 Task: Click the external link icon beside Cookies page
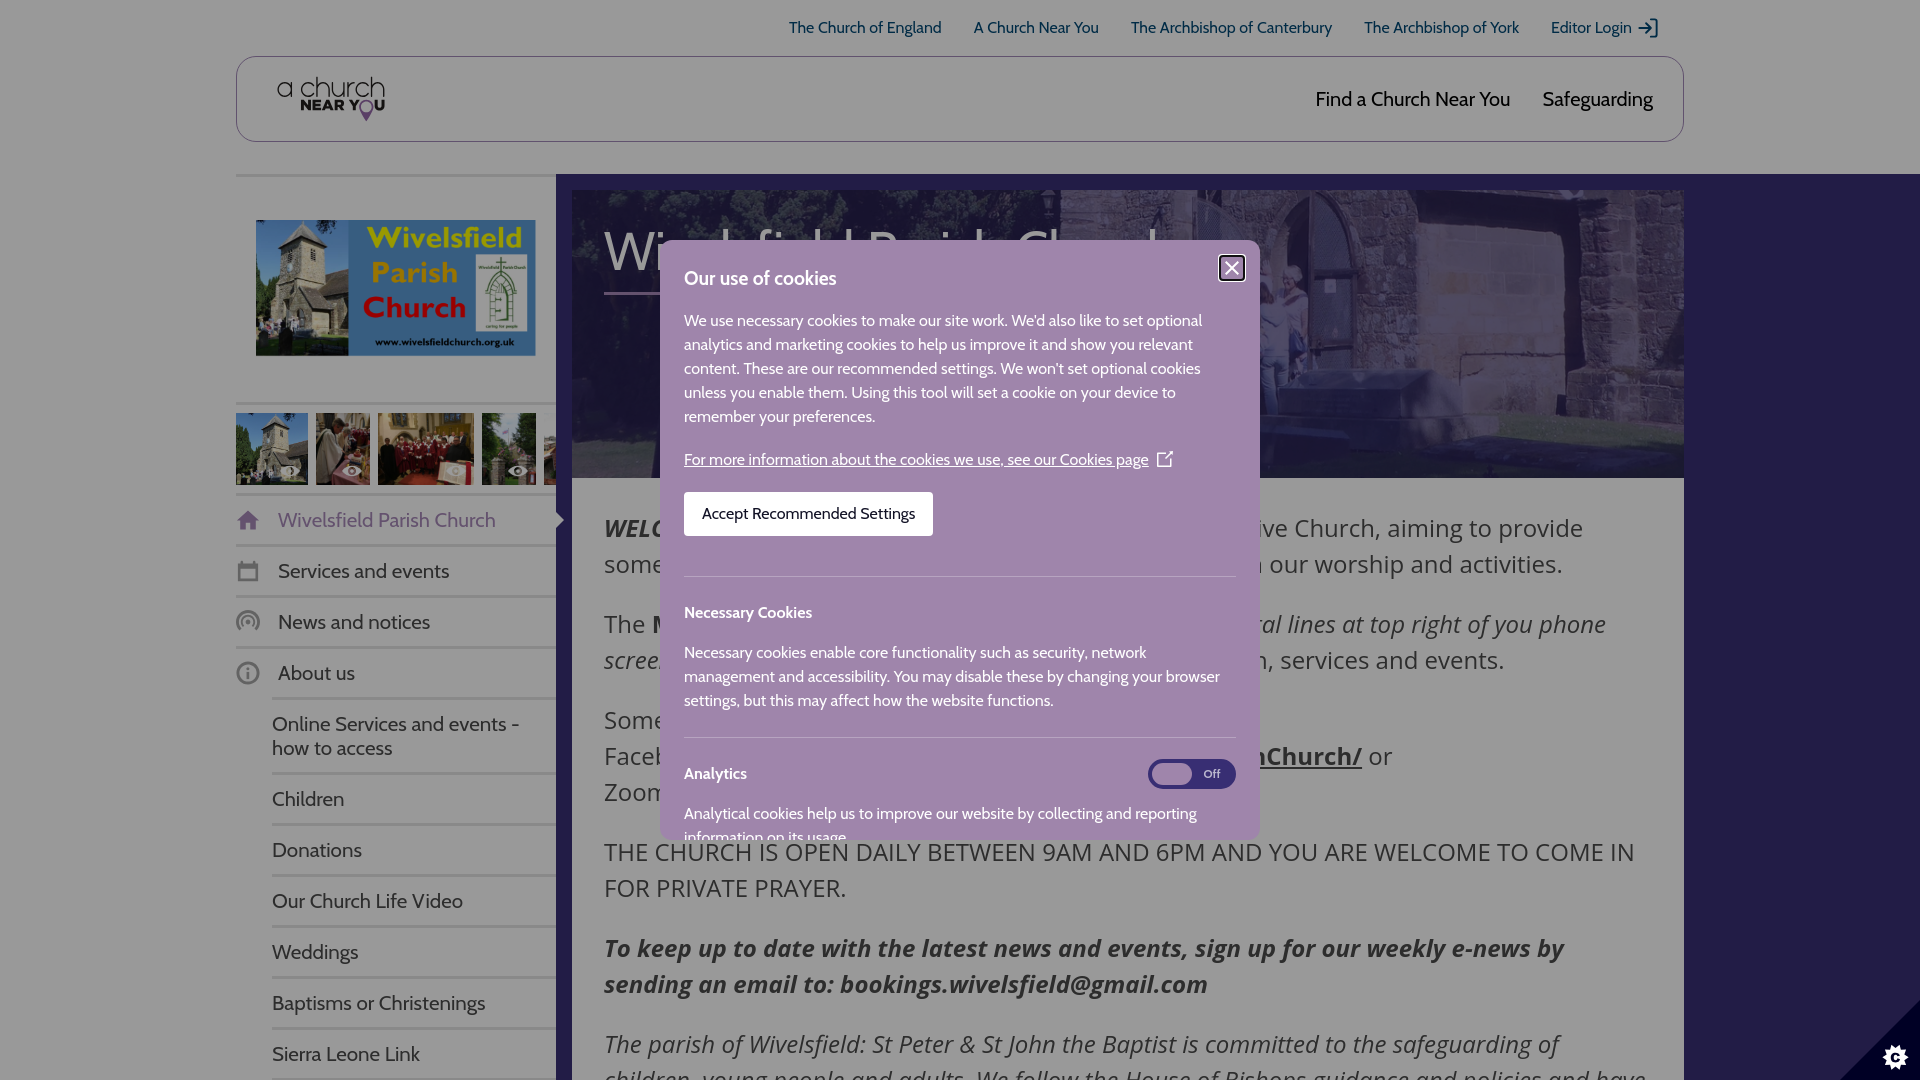[x=1165, y=459]
